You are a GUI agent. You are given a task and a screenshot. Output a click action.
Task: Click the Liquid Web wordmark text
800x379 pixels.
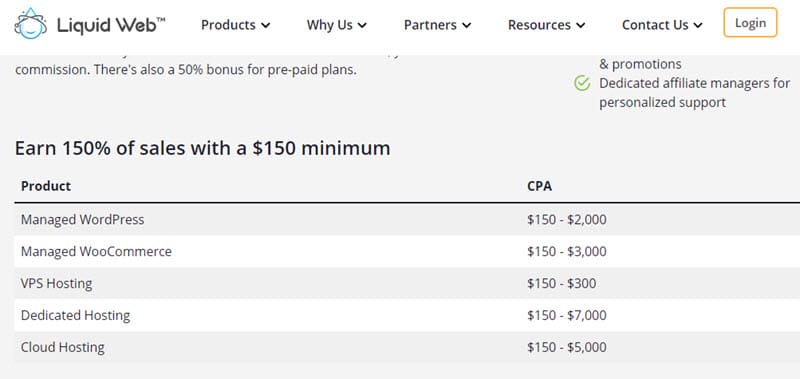[111, 24]
